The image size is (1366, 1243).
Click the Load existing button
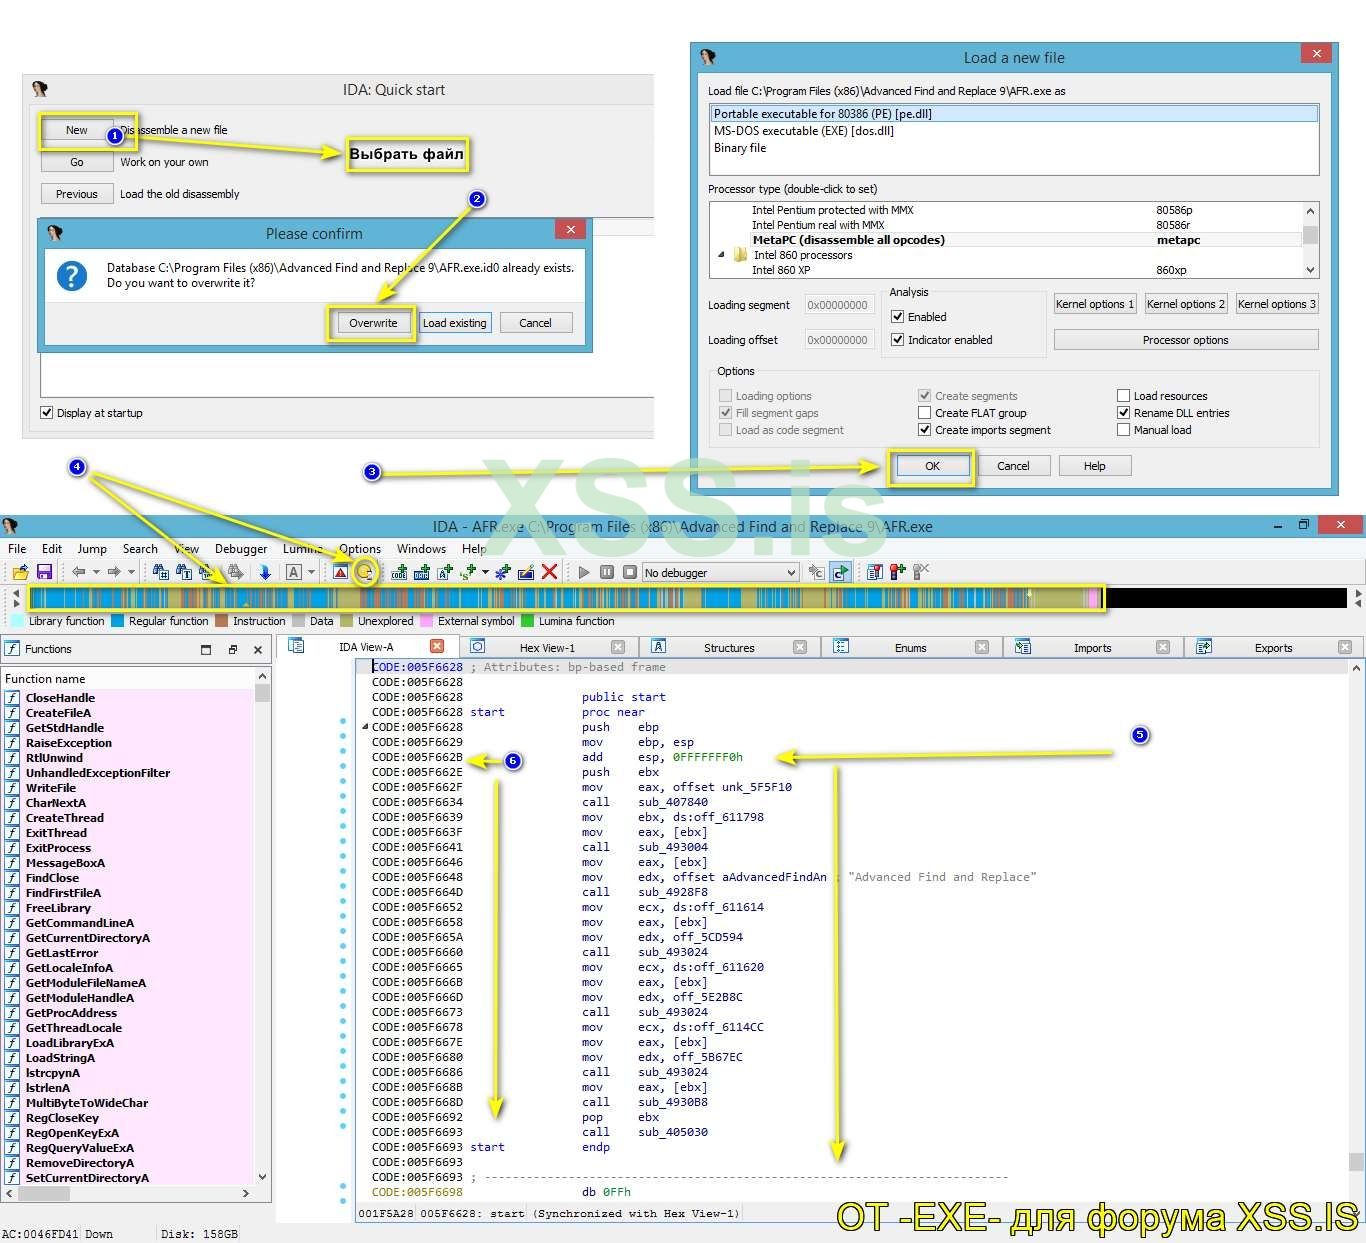(x=455, y=323)
